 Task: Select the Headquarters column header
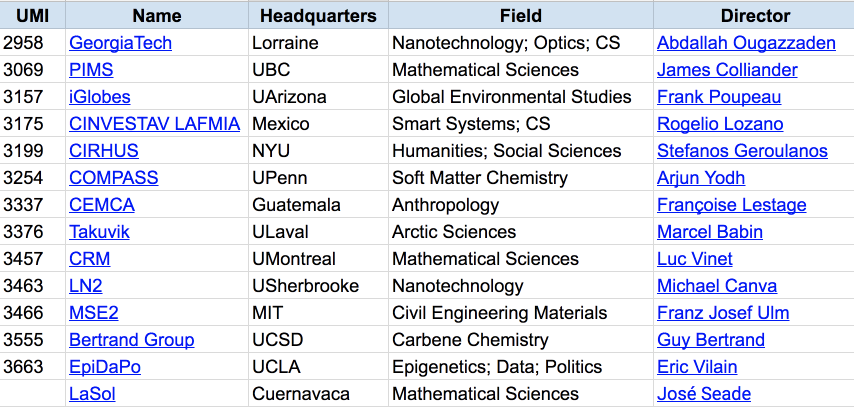point(318,15)
